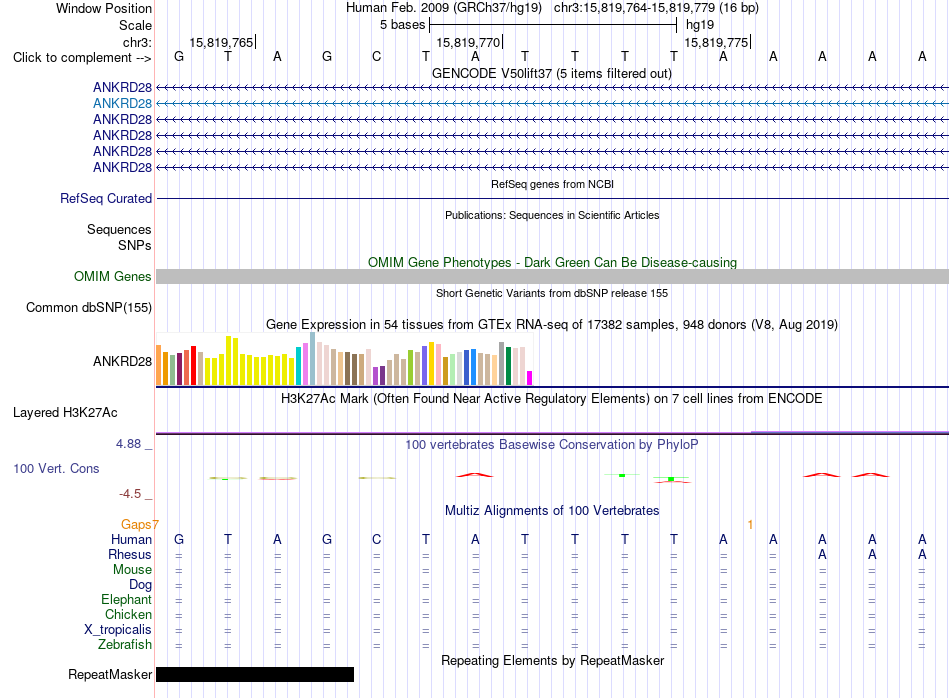Click the gray OMIM Genes bar

(x=552, y=276)
